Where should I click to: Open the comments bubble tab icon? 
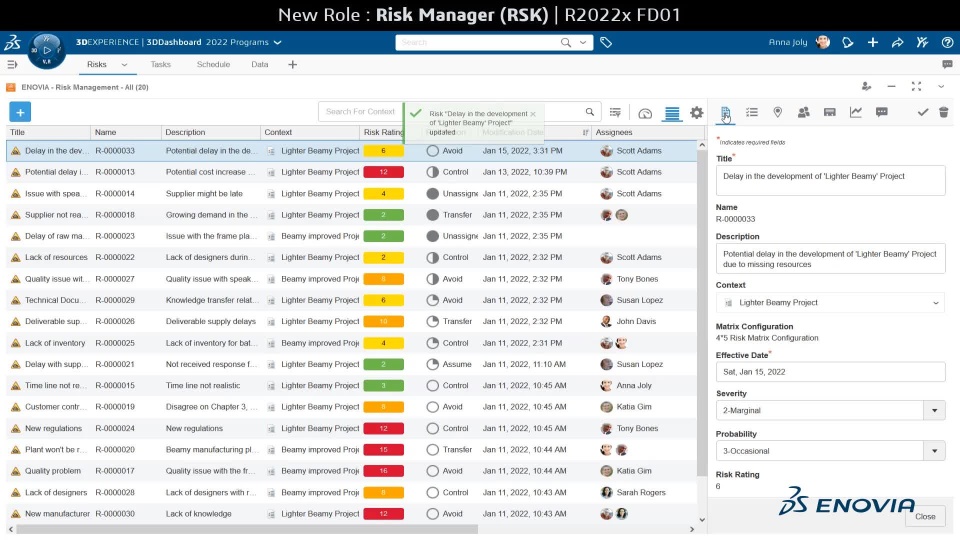click(x=882, y=112)
